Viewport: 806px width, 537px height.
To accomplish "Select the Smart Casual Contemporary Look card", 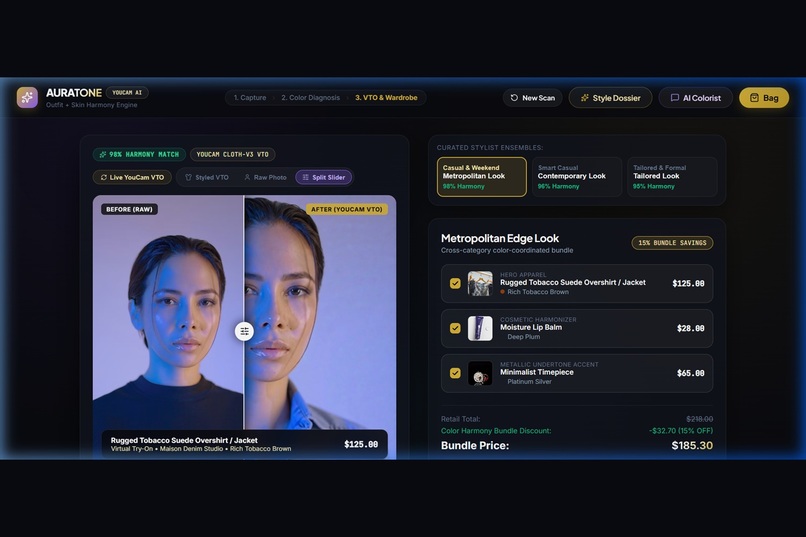I will (x=577, y=177).
